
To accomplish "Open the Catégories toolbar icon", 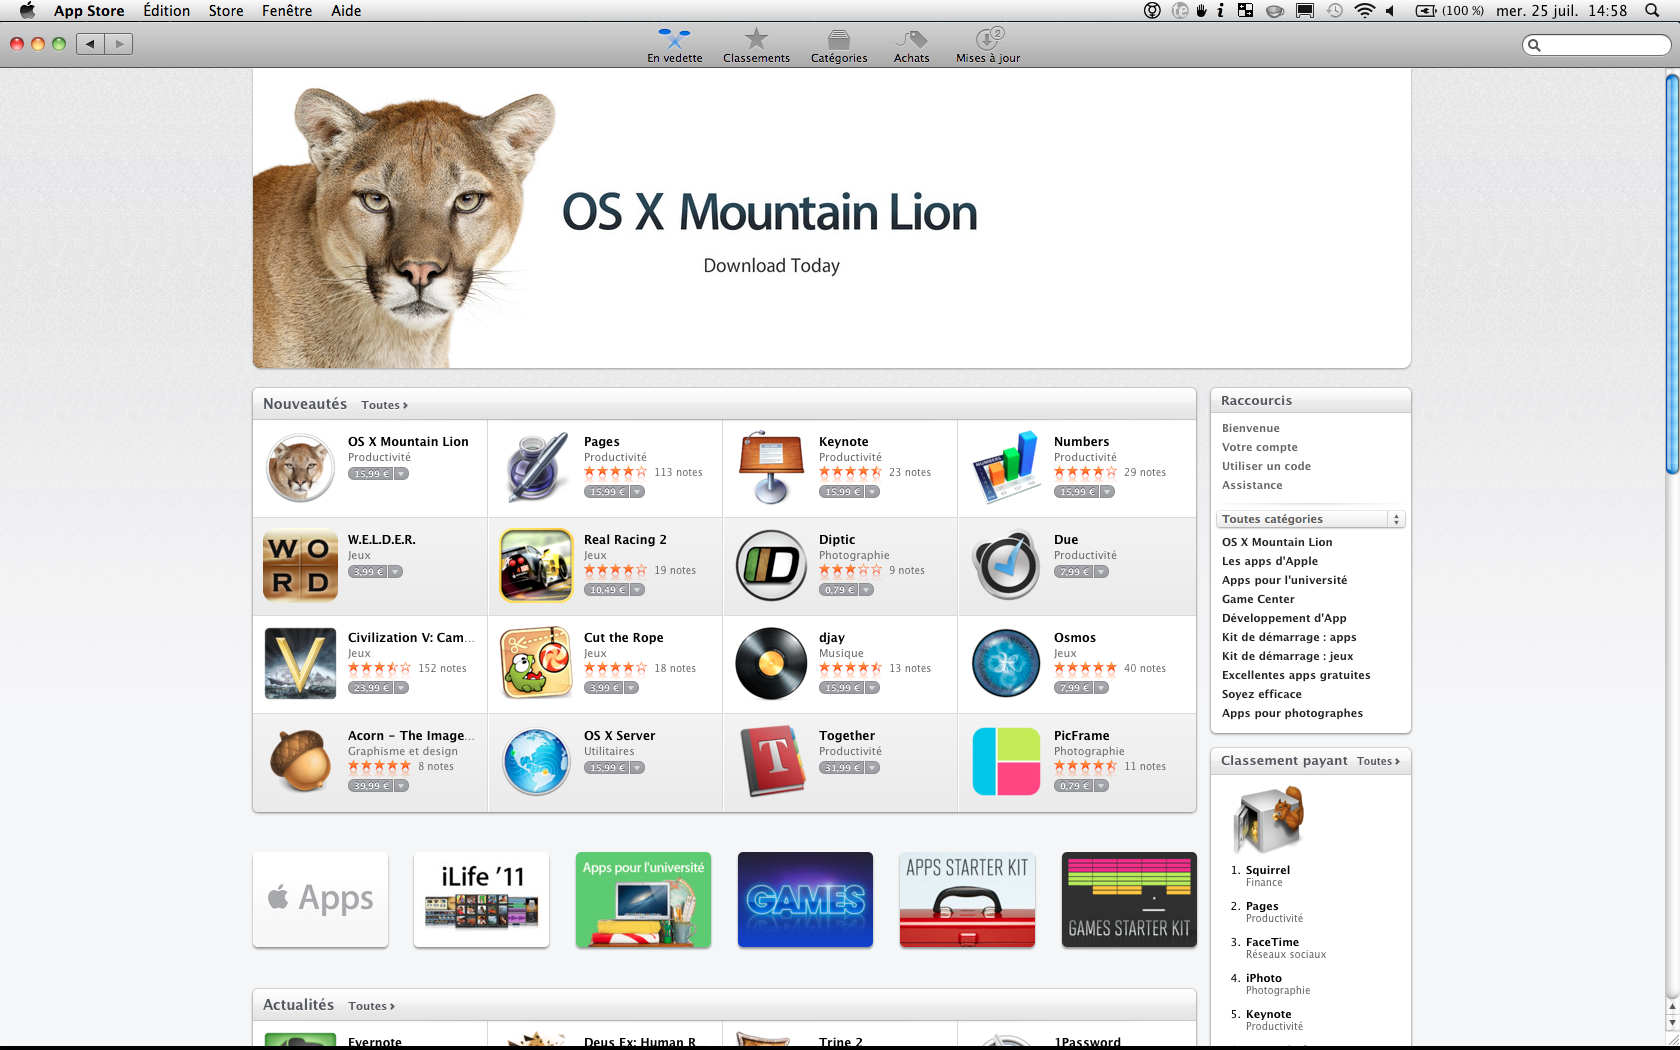I will pos(839,46).
